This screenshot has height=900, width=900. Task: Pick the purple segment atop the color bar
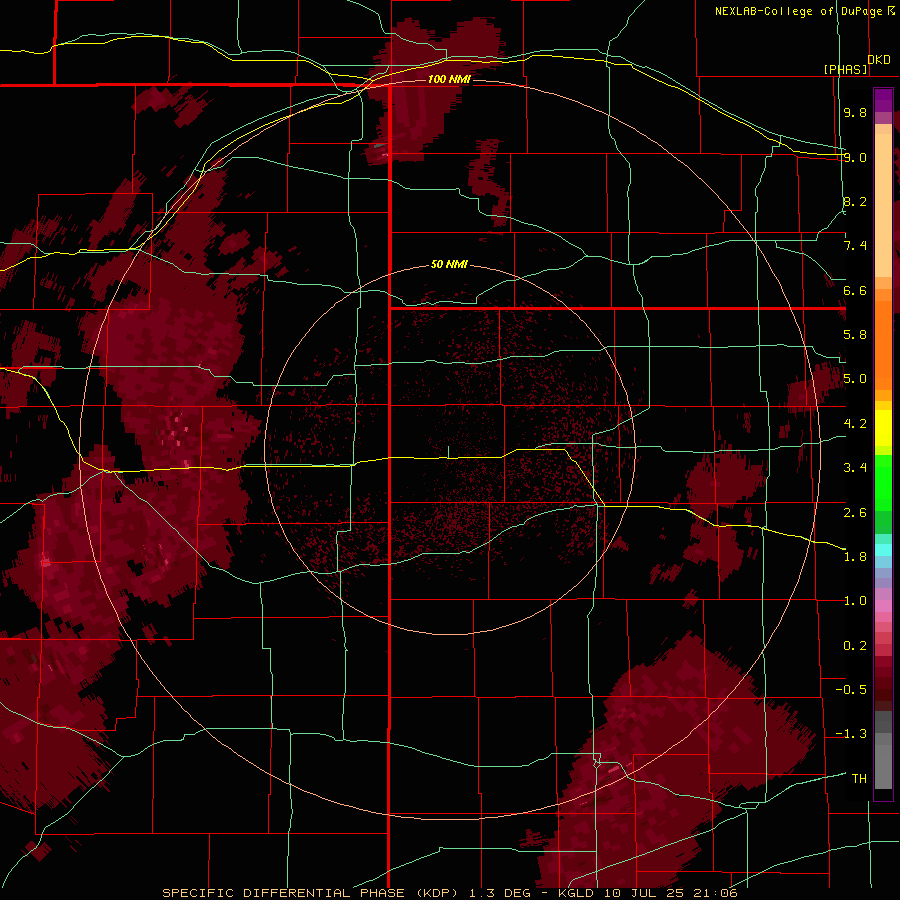(883, 100)
